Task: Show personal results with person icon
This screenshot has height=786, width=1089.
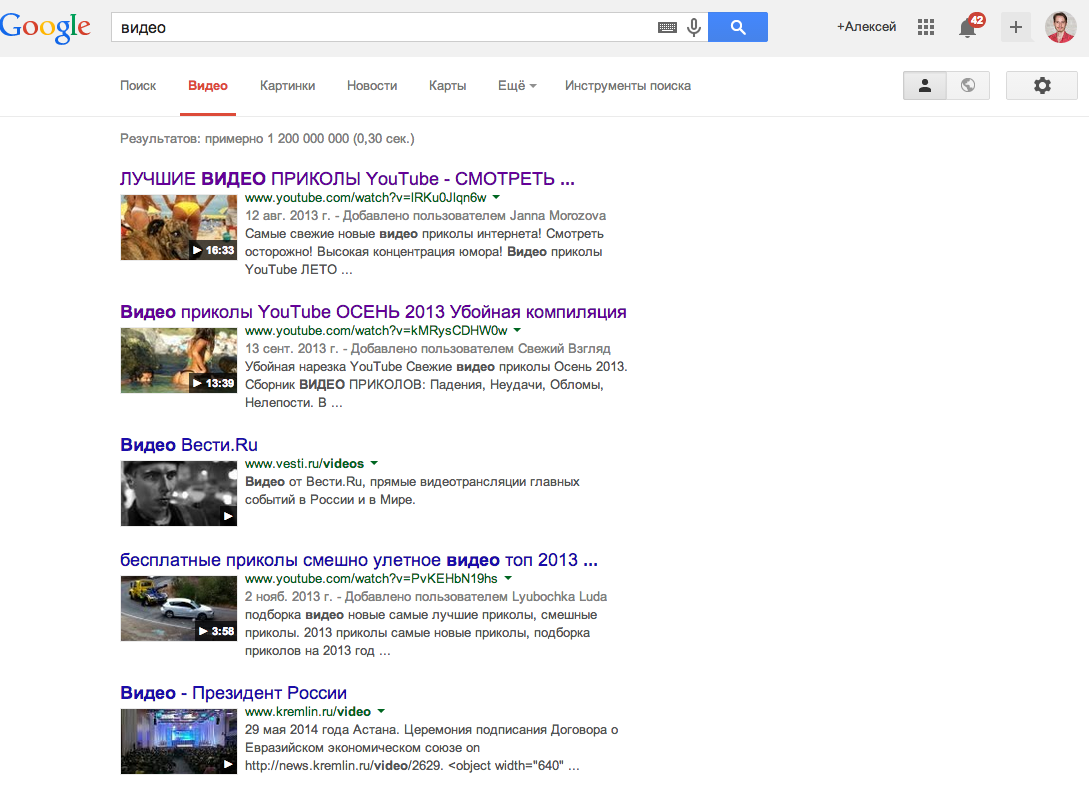Action: [x=924, y=85]
